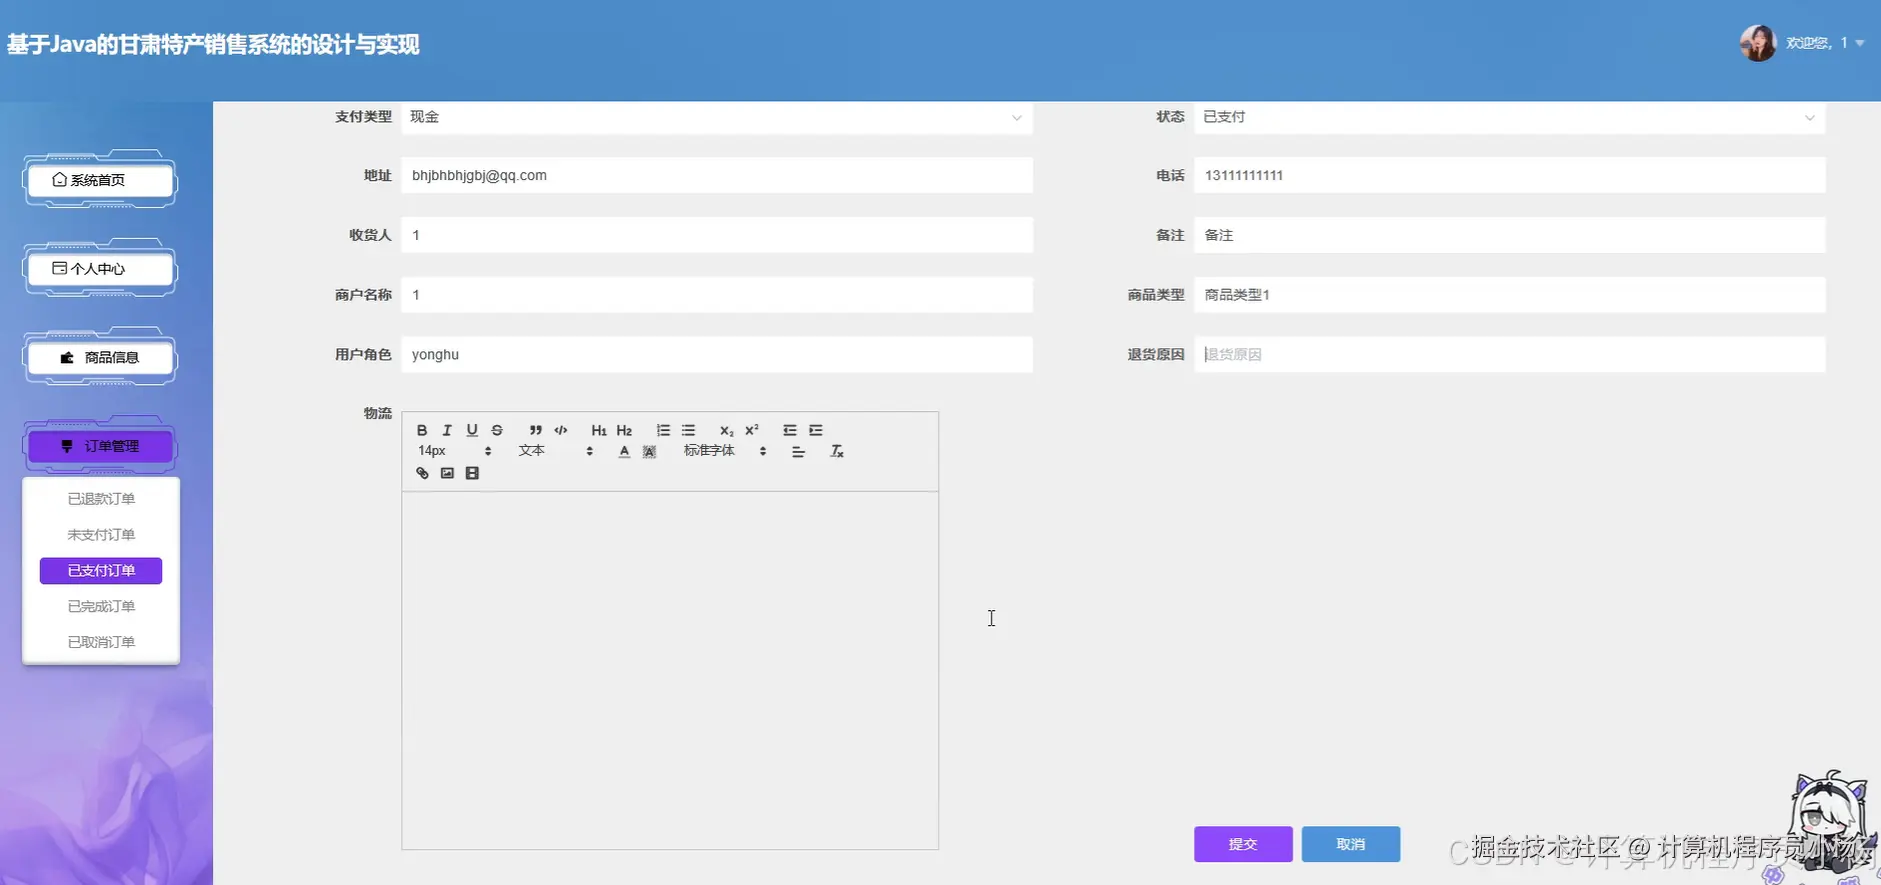Select 已支付订单 in the order submenu
The width and height of the screenshot is (1881, 885).
click(x=101, y=571)
